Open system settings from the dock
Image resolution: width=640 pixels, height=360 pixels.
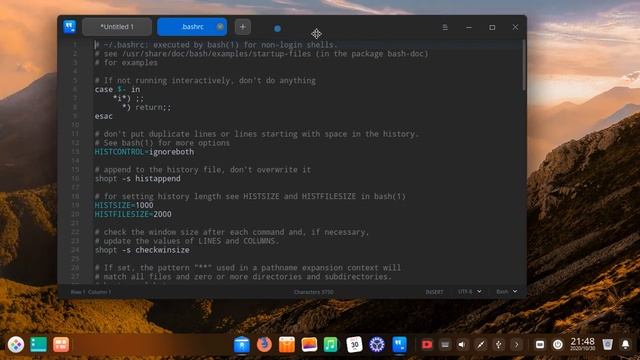click(x=377, y=344)
